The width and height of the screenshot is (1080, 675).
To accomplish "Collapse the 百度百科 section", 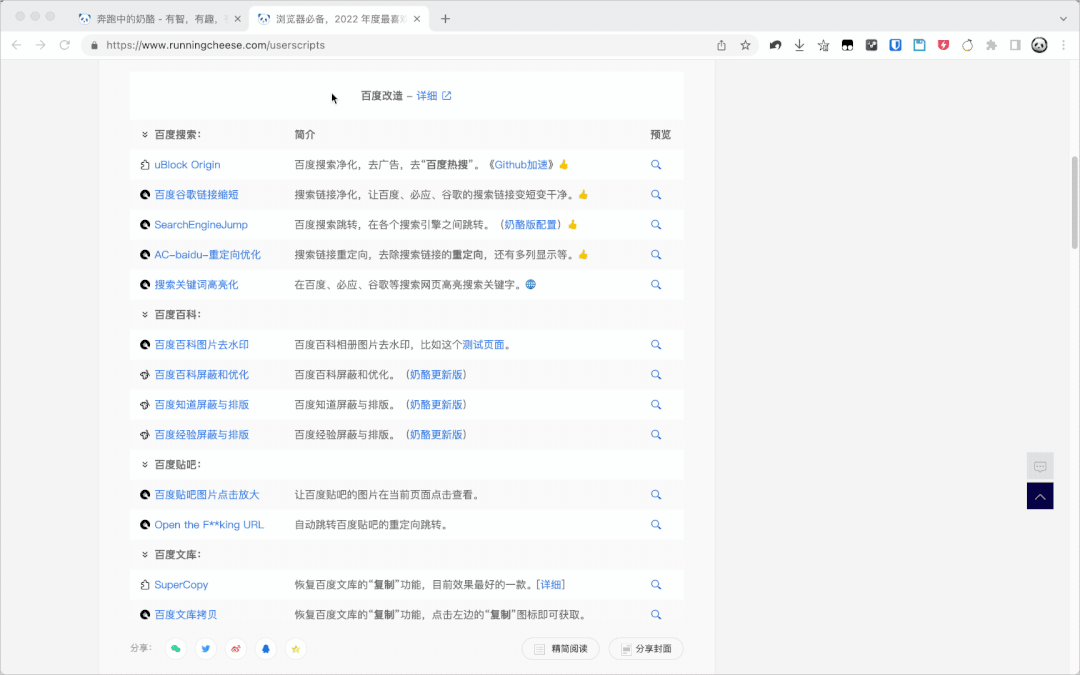I will tap(145, 315).
